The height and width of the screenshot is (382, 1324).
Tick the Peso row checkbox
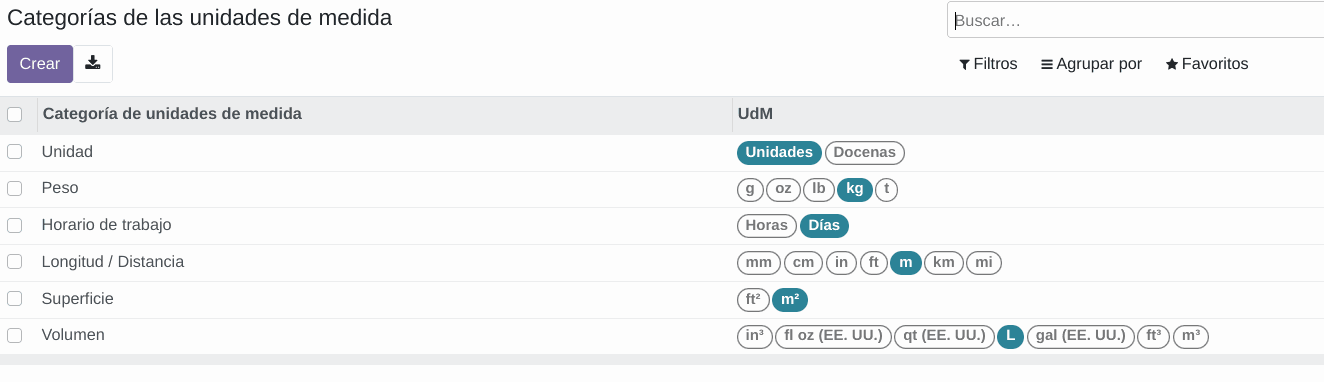(x=15, y=188)
